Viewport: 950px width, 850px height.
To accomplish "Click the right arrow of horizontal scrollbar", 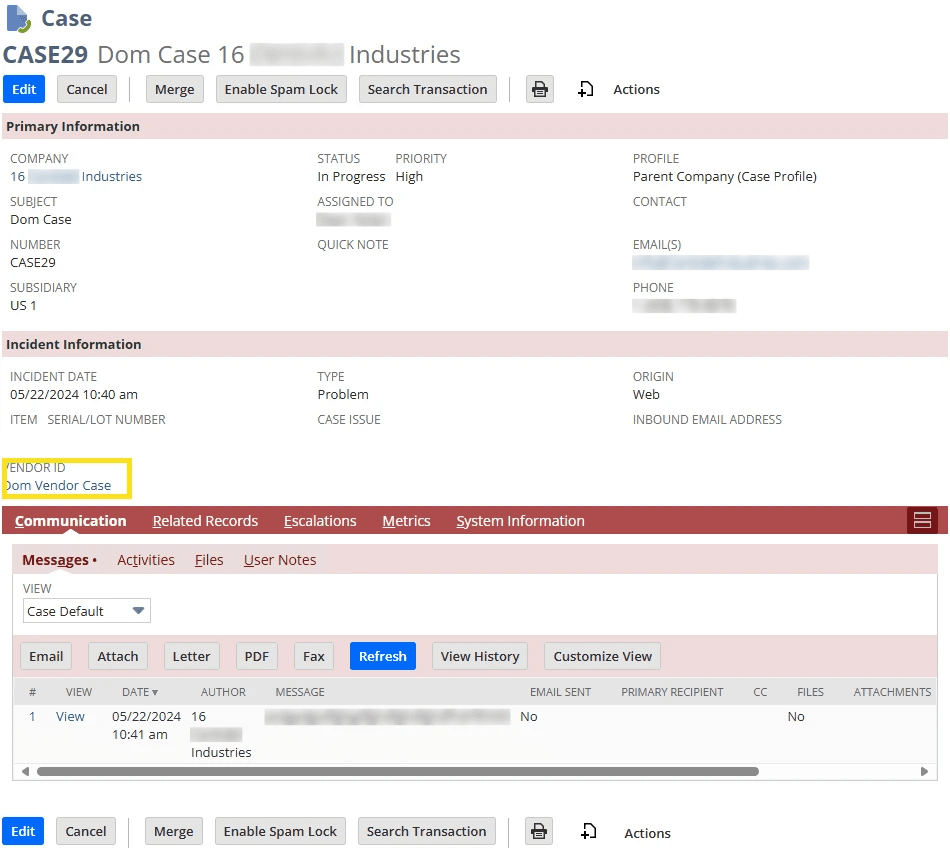I will coord(924,771).
